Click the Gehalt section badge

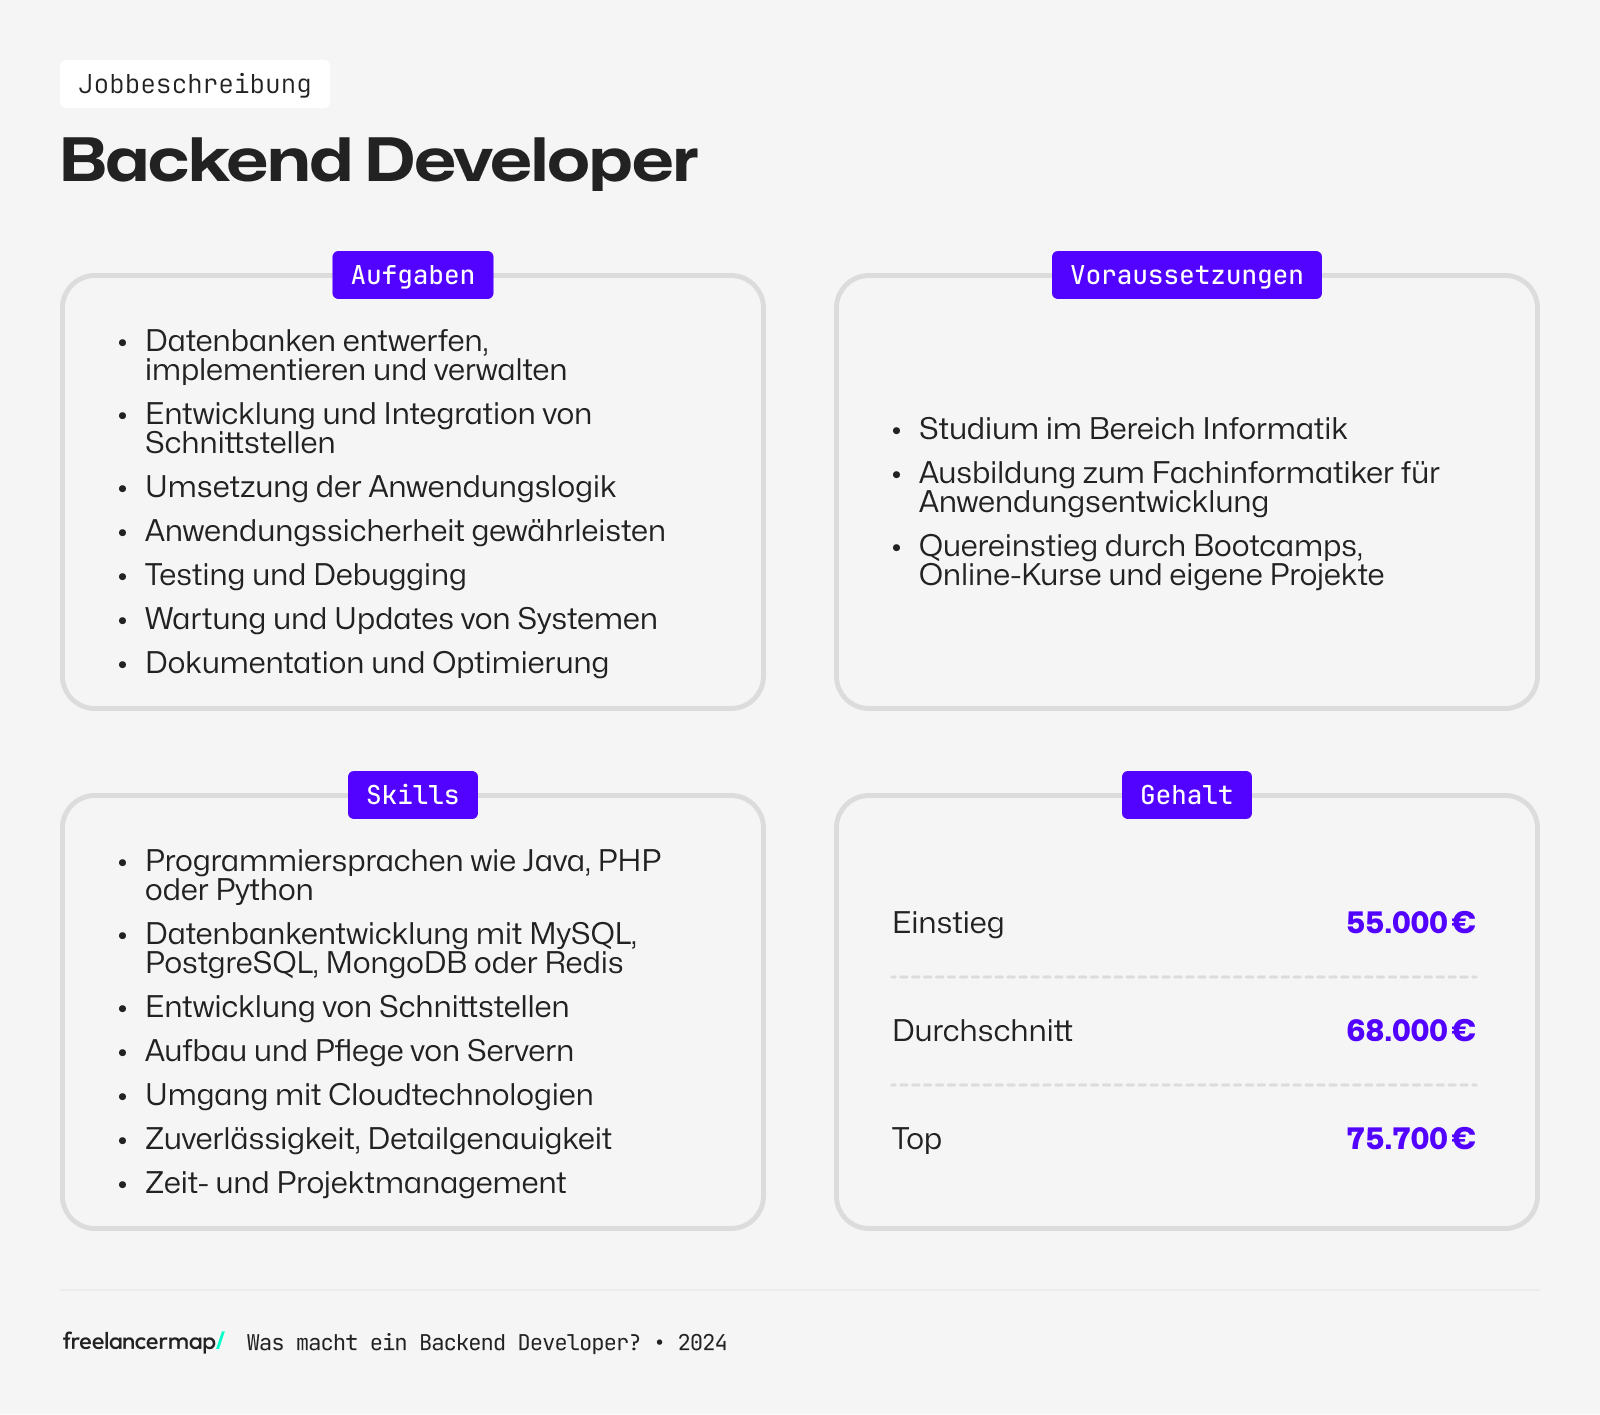(x=1186, y=795)
